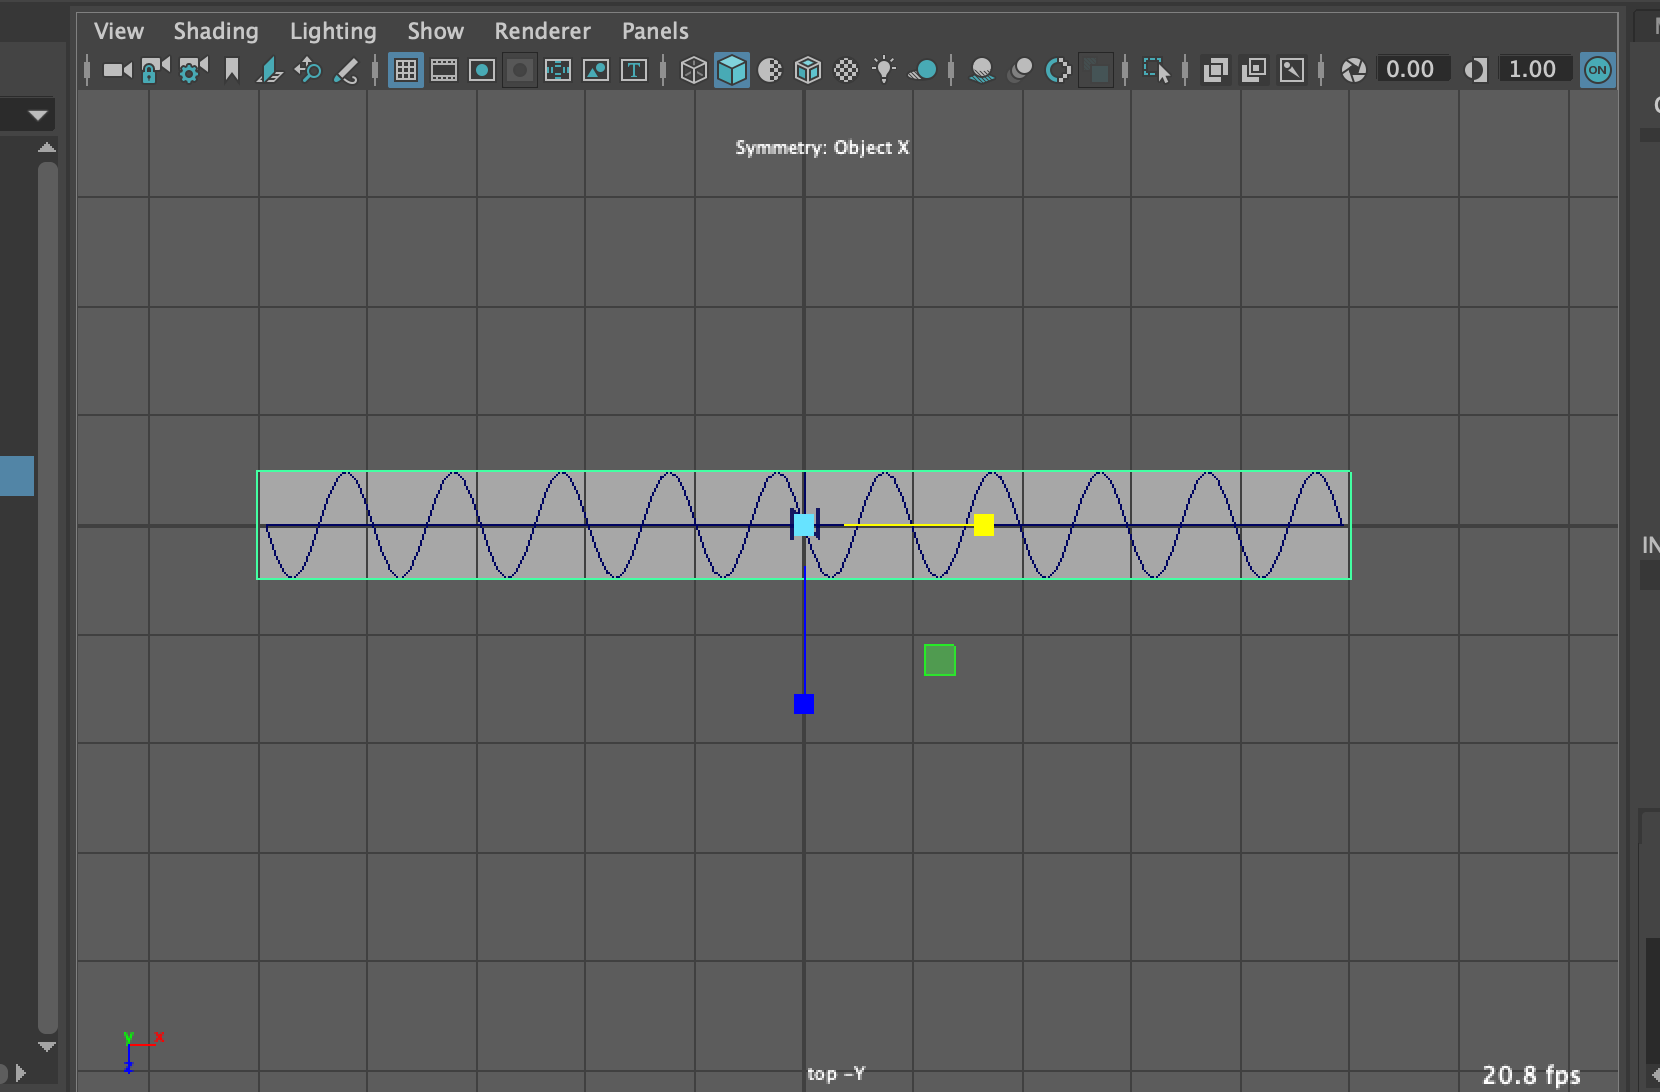This screenshot has height=1092, width=1660.
Task: Select the Grease Pencil icon
Action: [346, 70]
